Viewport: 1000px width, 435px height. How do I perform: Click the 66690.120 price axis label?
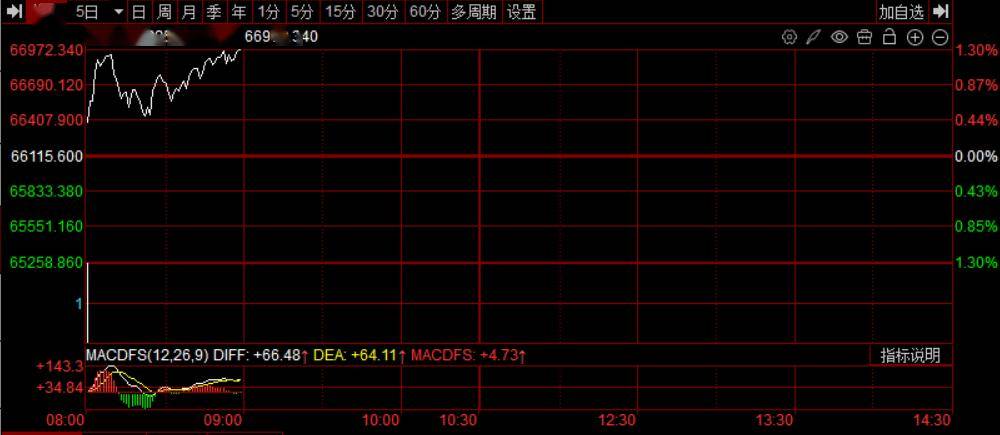pyautogui.click(x=47, y=85)
